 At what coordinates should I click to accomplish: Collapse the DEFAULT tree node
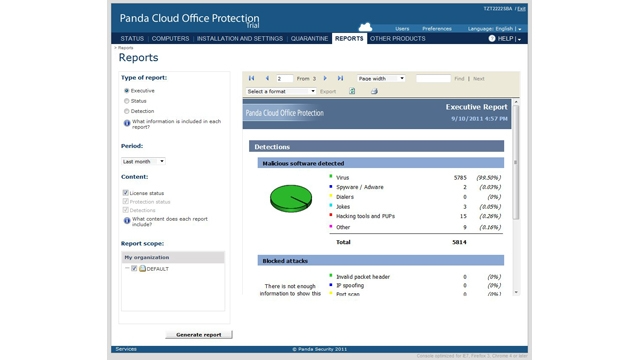pyautogui.click(x=127, y=268)
